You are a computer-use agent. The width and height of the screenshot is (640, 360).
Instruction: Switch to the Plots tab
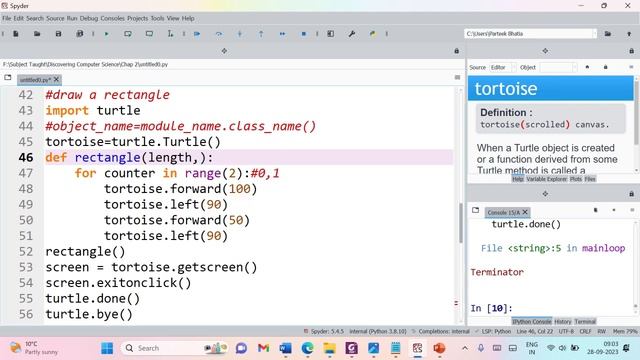coord(576,179)
